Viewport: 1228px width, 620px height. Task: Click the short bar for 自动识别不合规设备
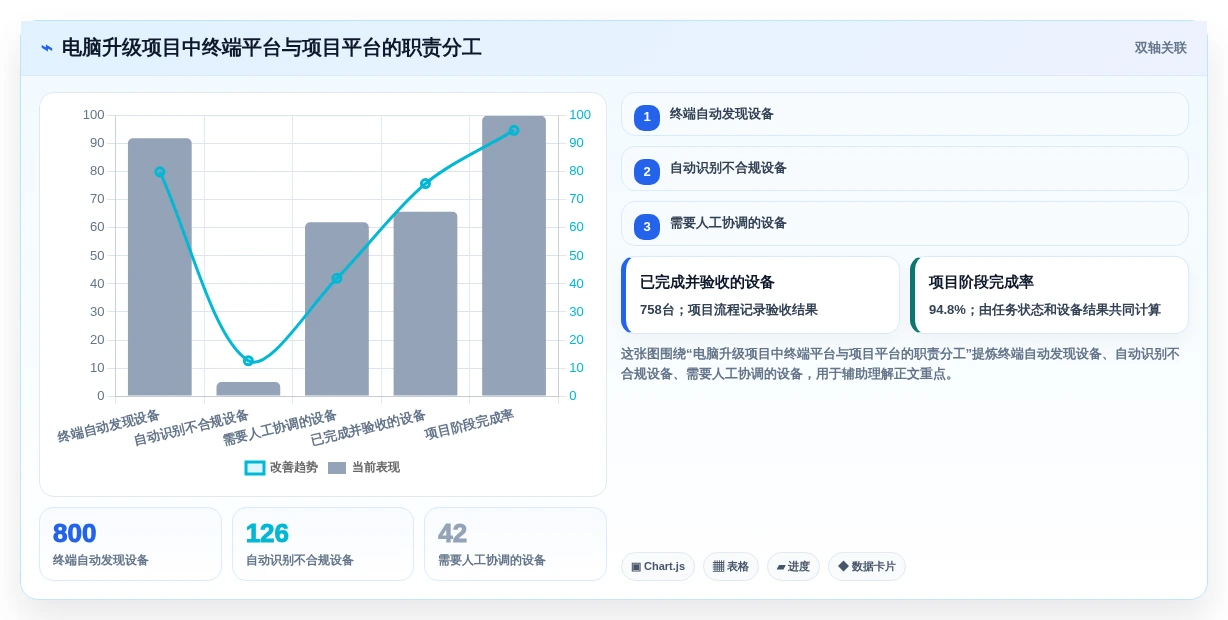tap(248, 389)
